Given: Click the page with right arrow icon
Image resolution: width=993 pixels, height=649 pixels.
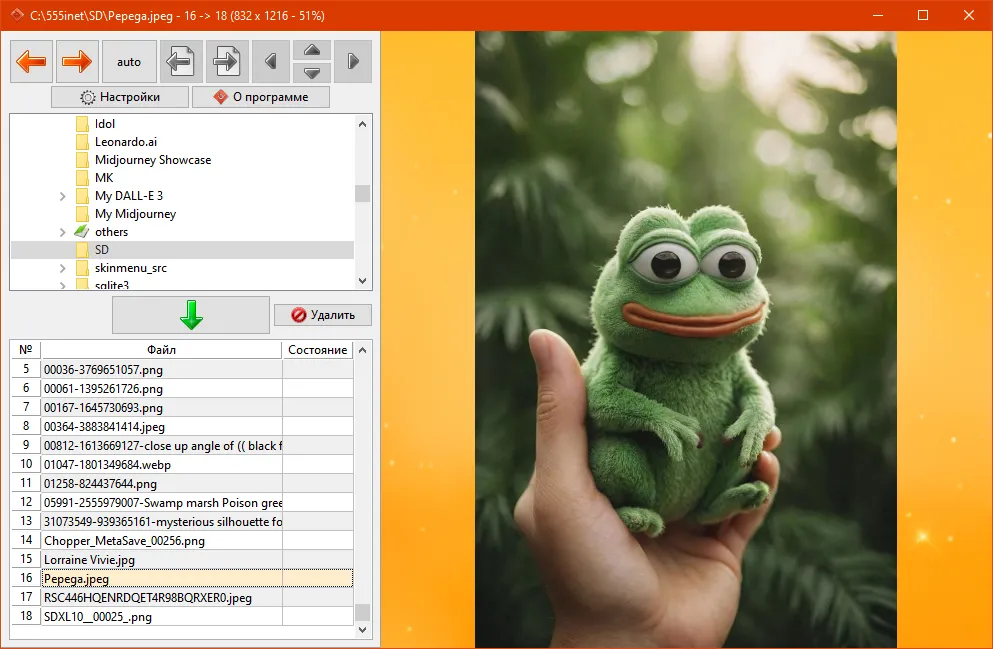Looking at the screenshot, I should (227, 61).
